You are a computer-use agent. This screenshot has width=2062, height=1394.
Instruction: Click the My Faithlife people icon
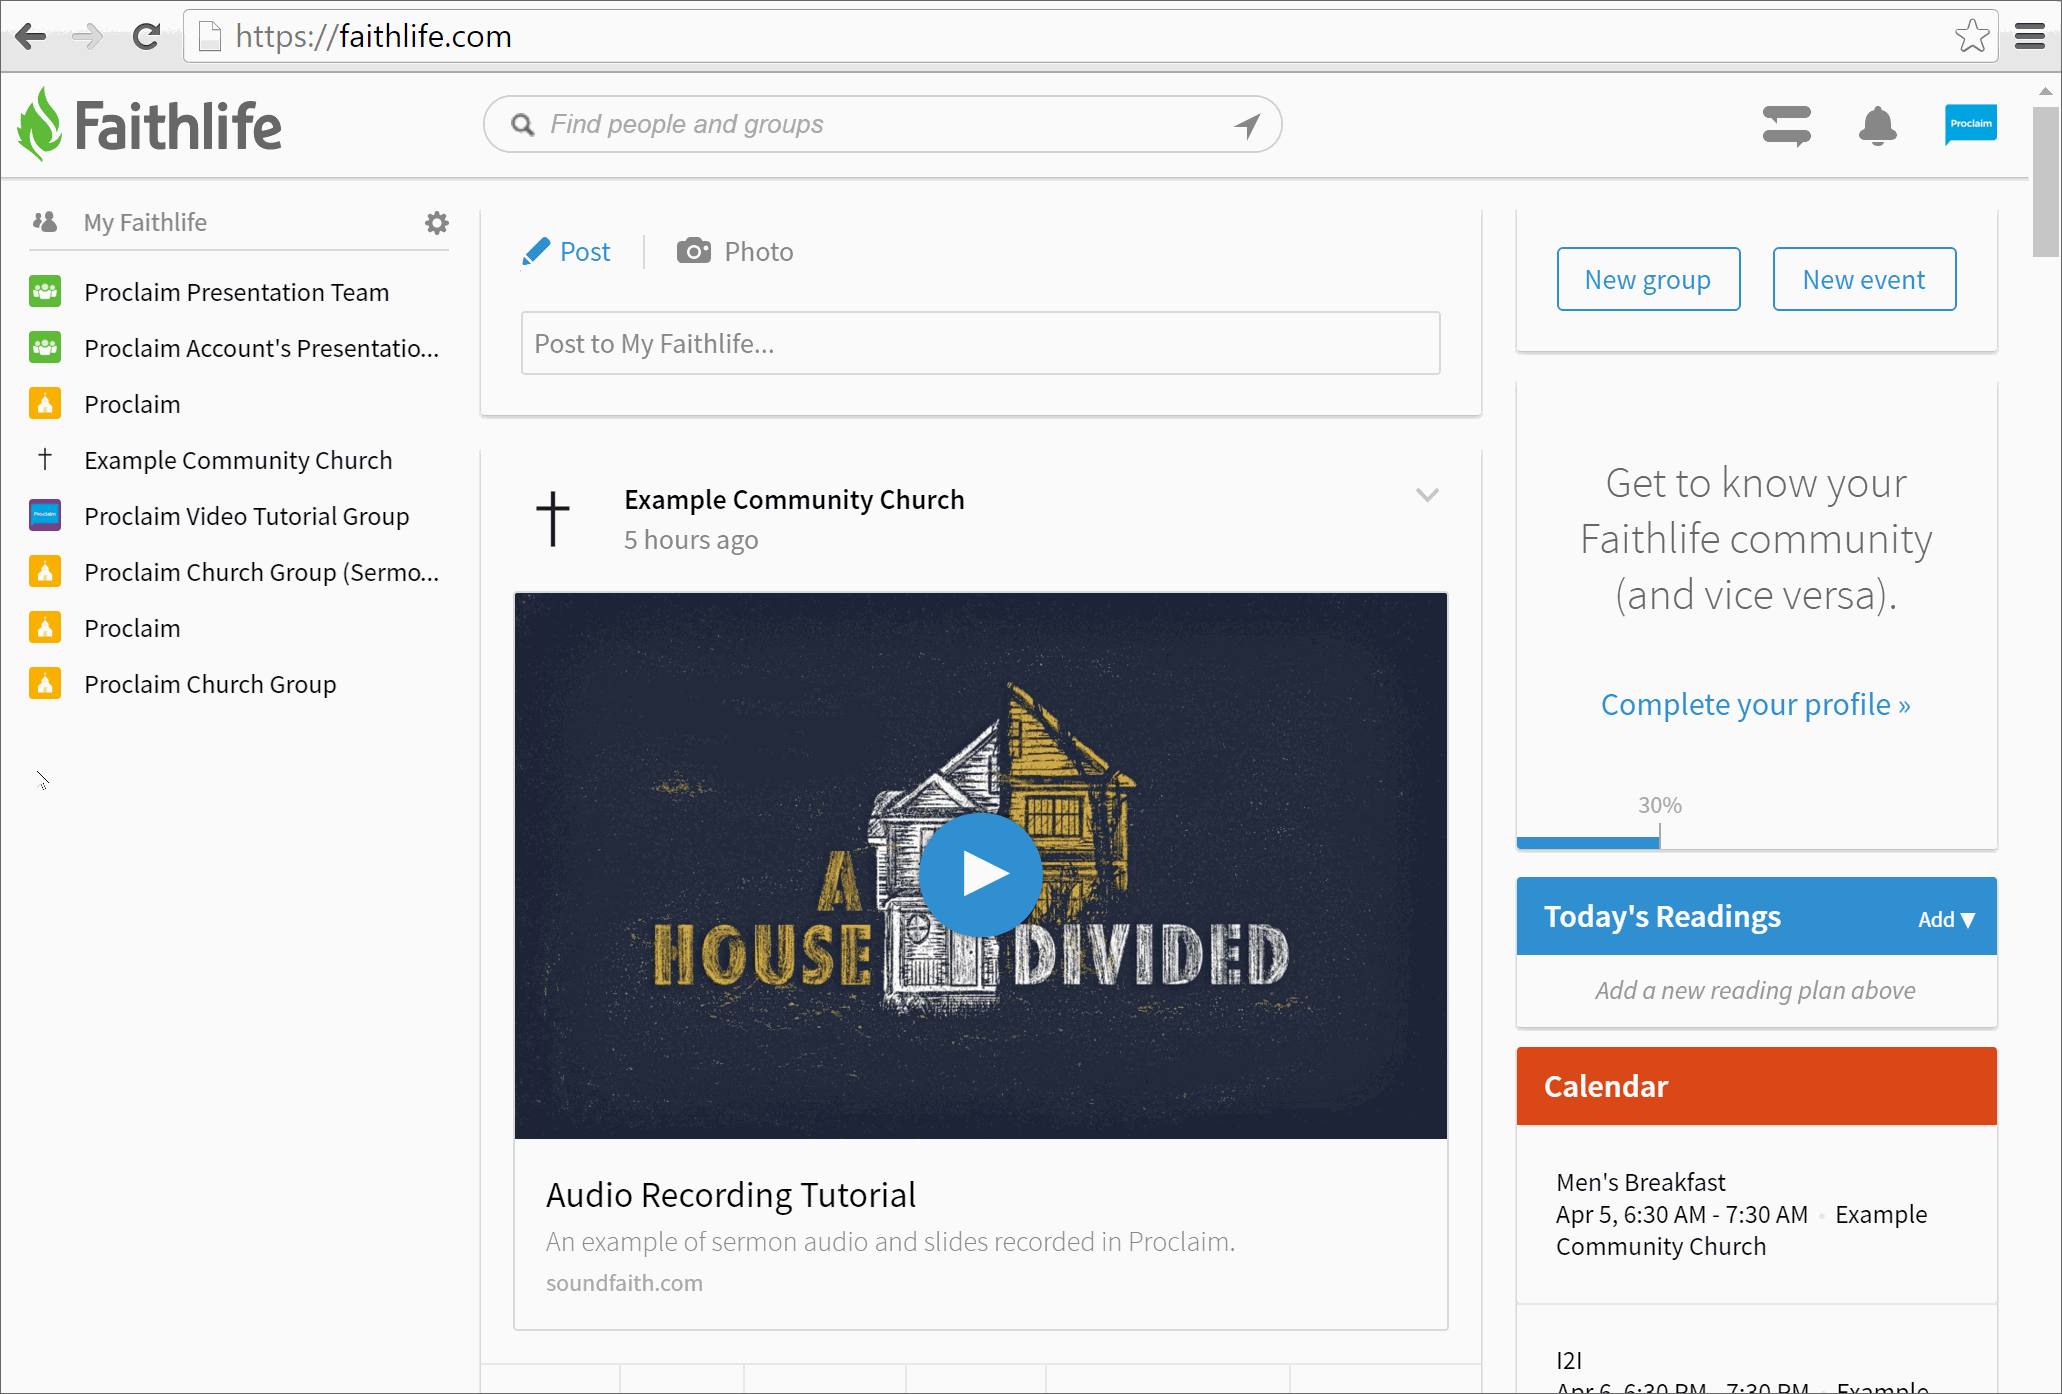pos(45,222)
